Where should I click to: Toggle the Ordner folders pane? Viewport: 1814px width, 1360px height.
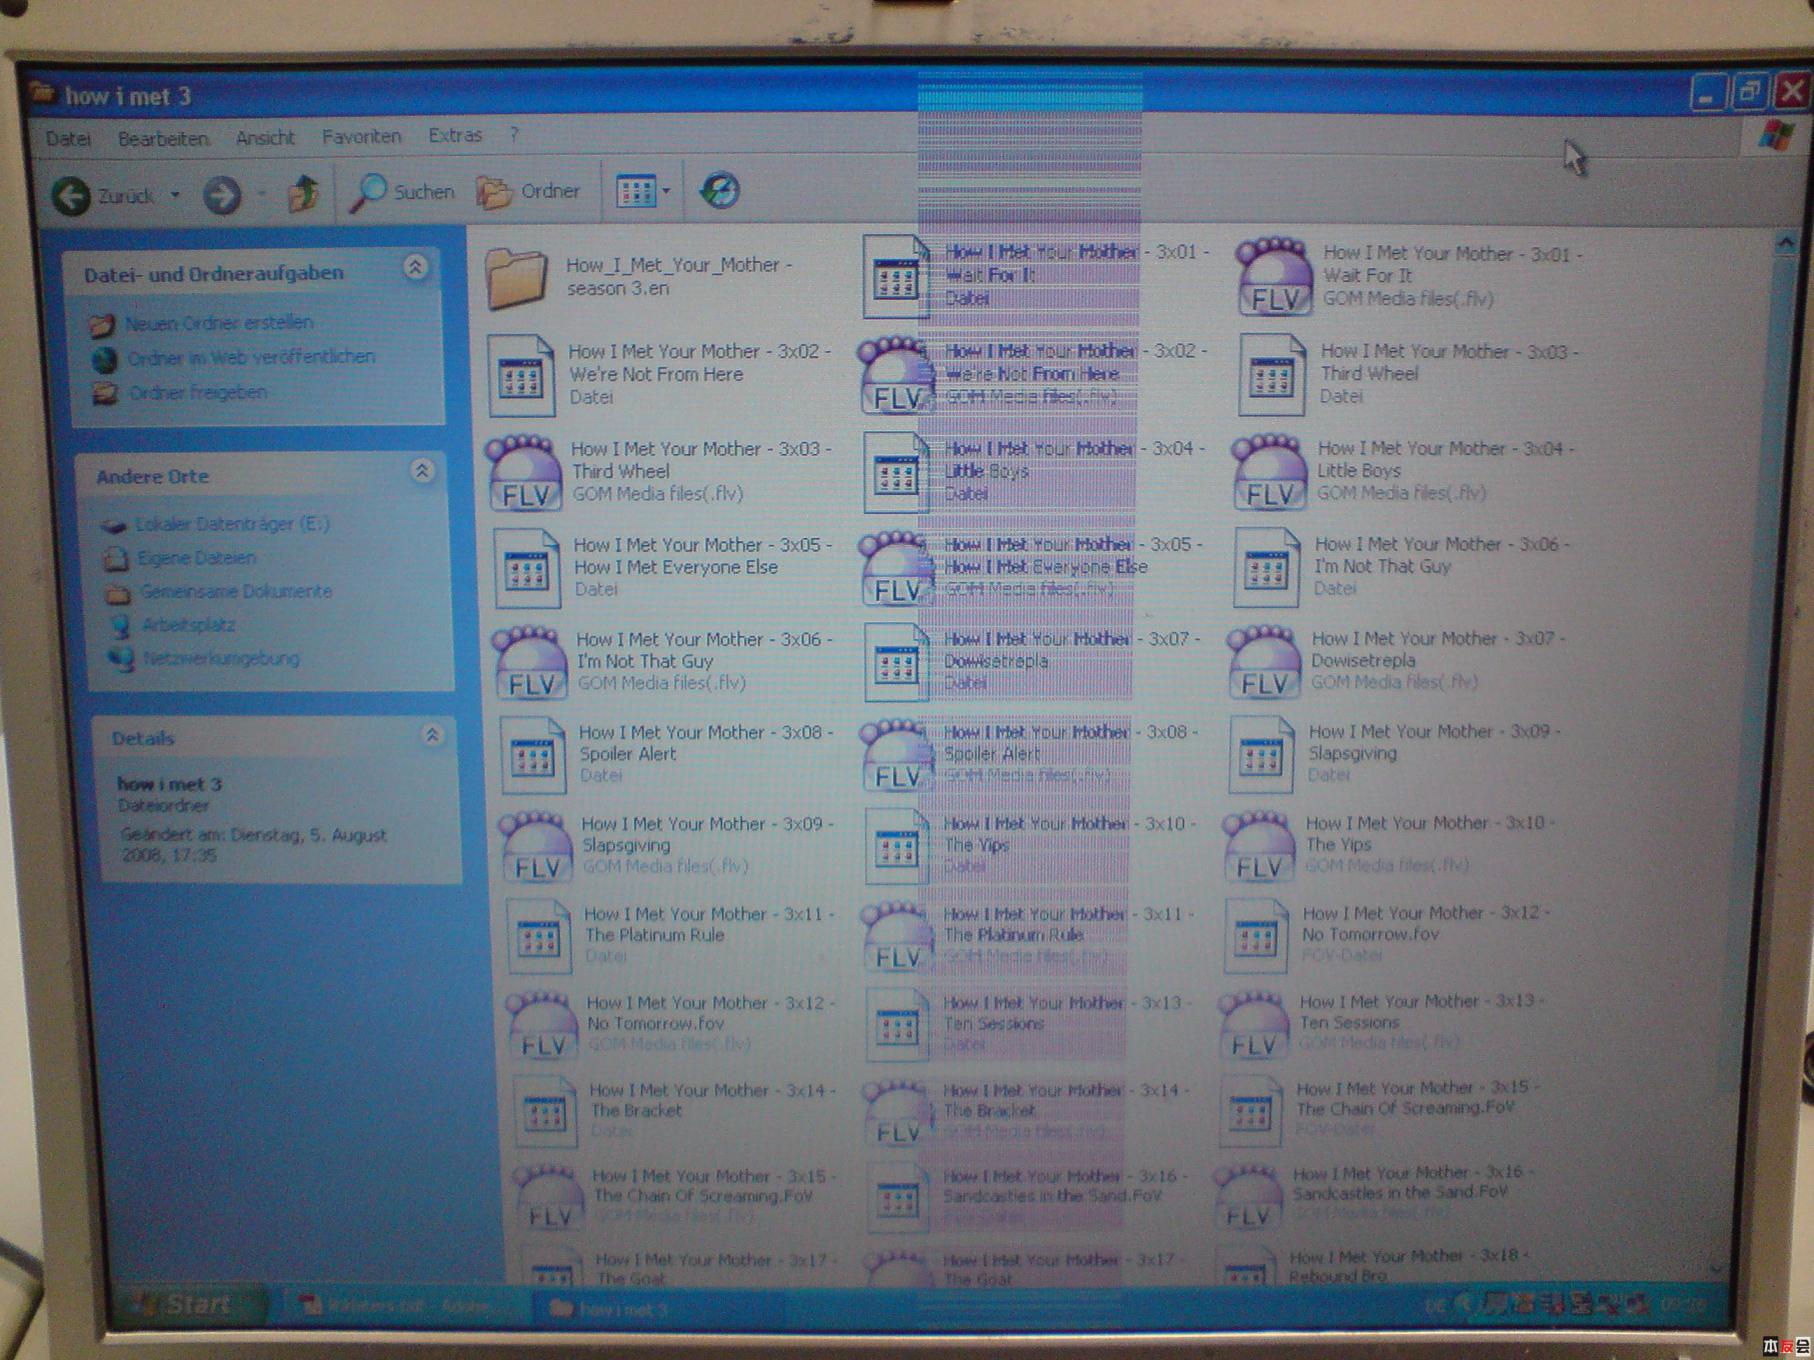[x=529, y=191]
